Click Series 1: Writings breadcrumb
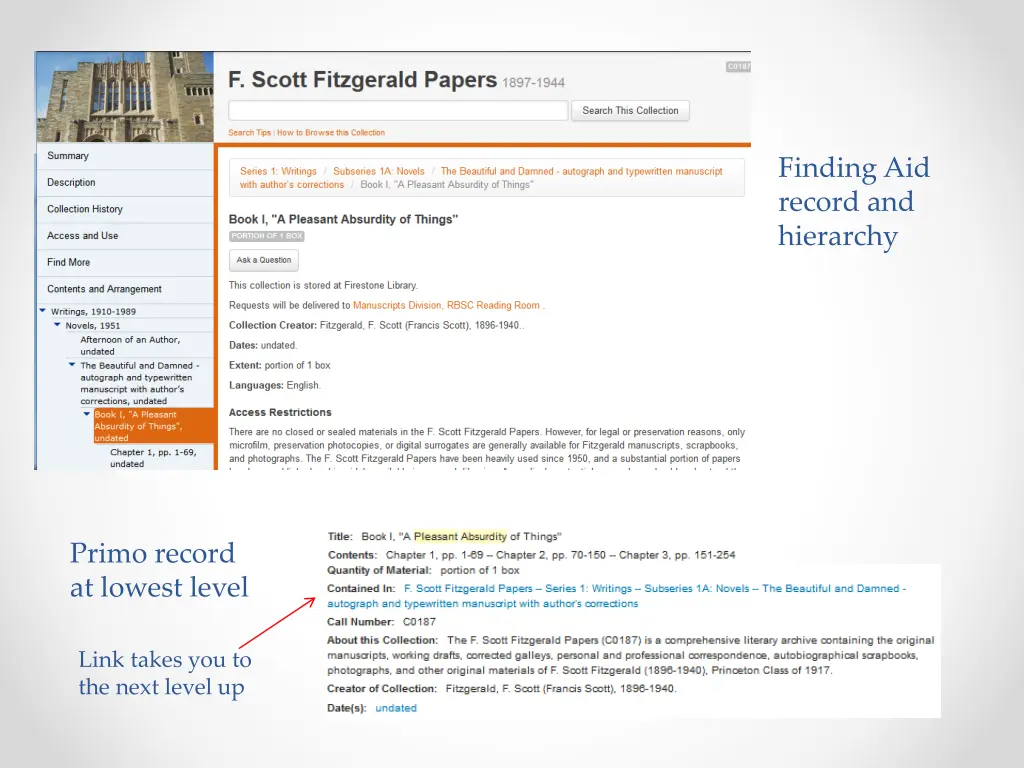This screenshot has width=1024, height=768. click(278, 171)
